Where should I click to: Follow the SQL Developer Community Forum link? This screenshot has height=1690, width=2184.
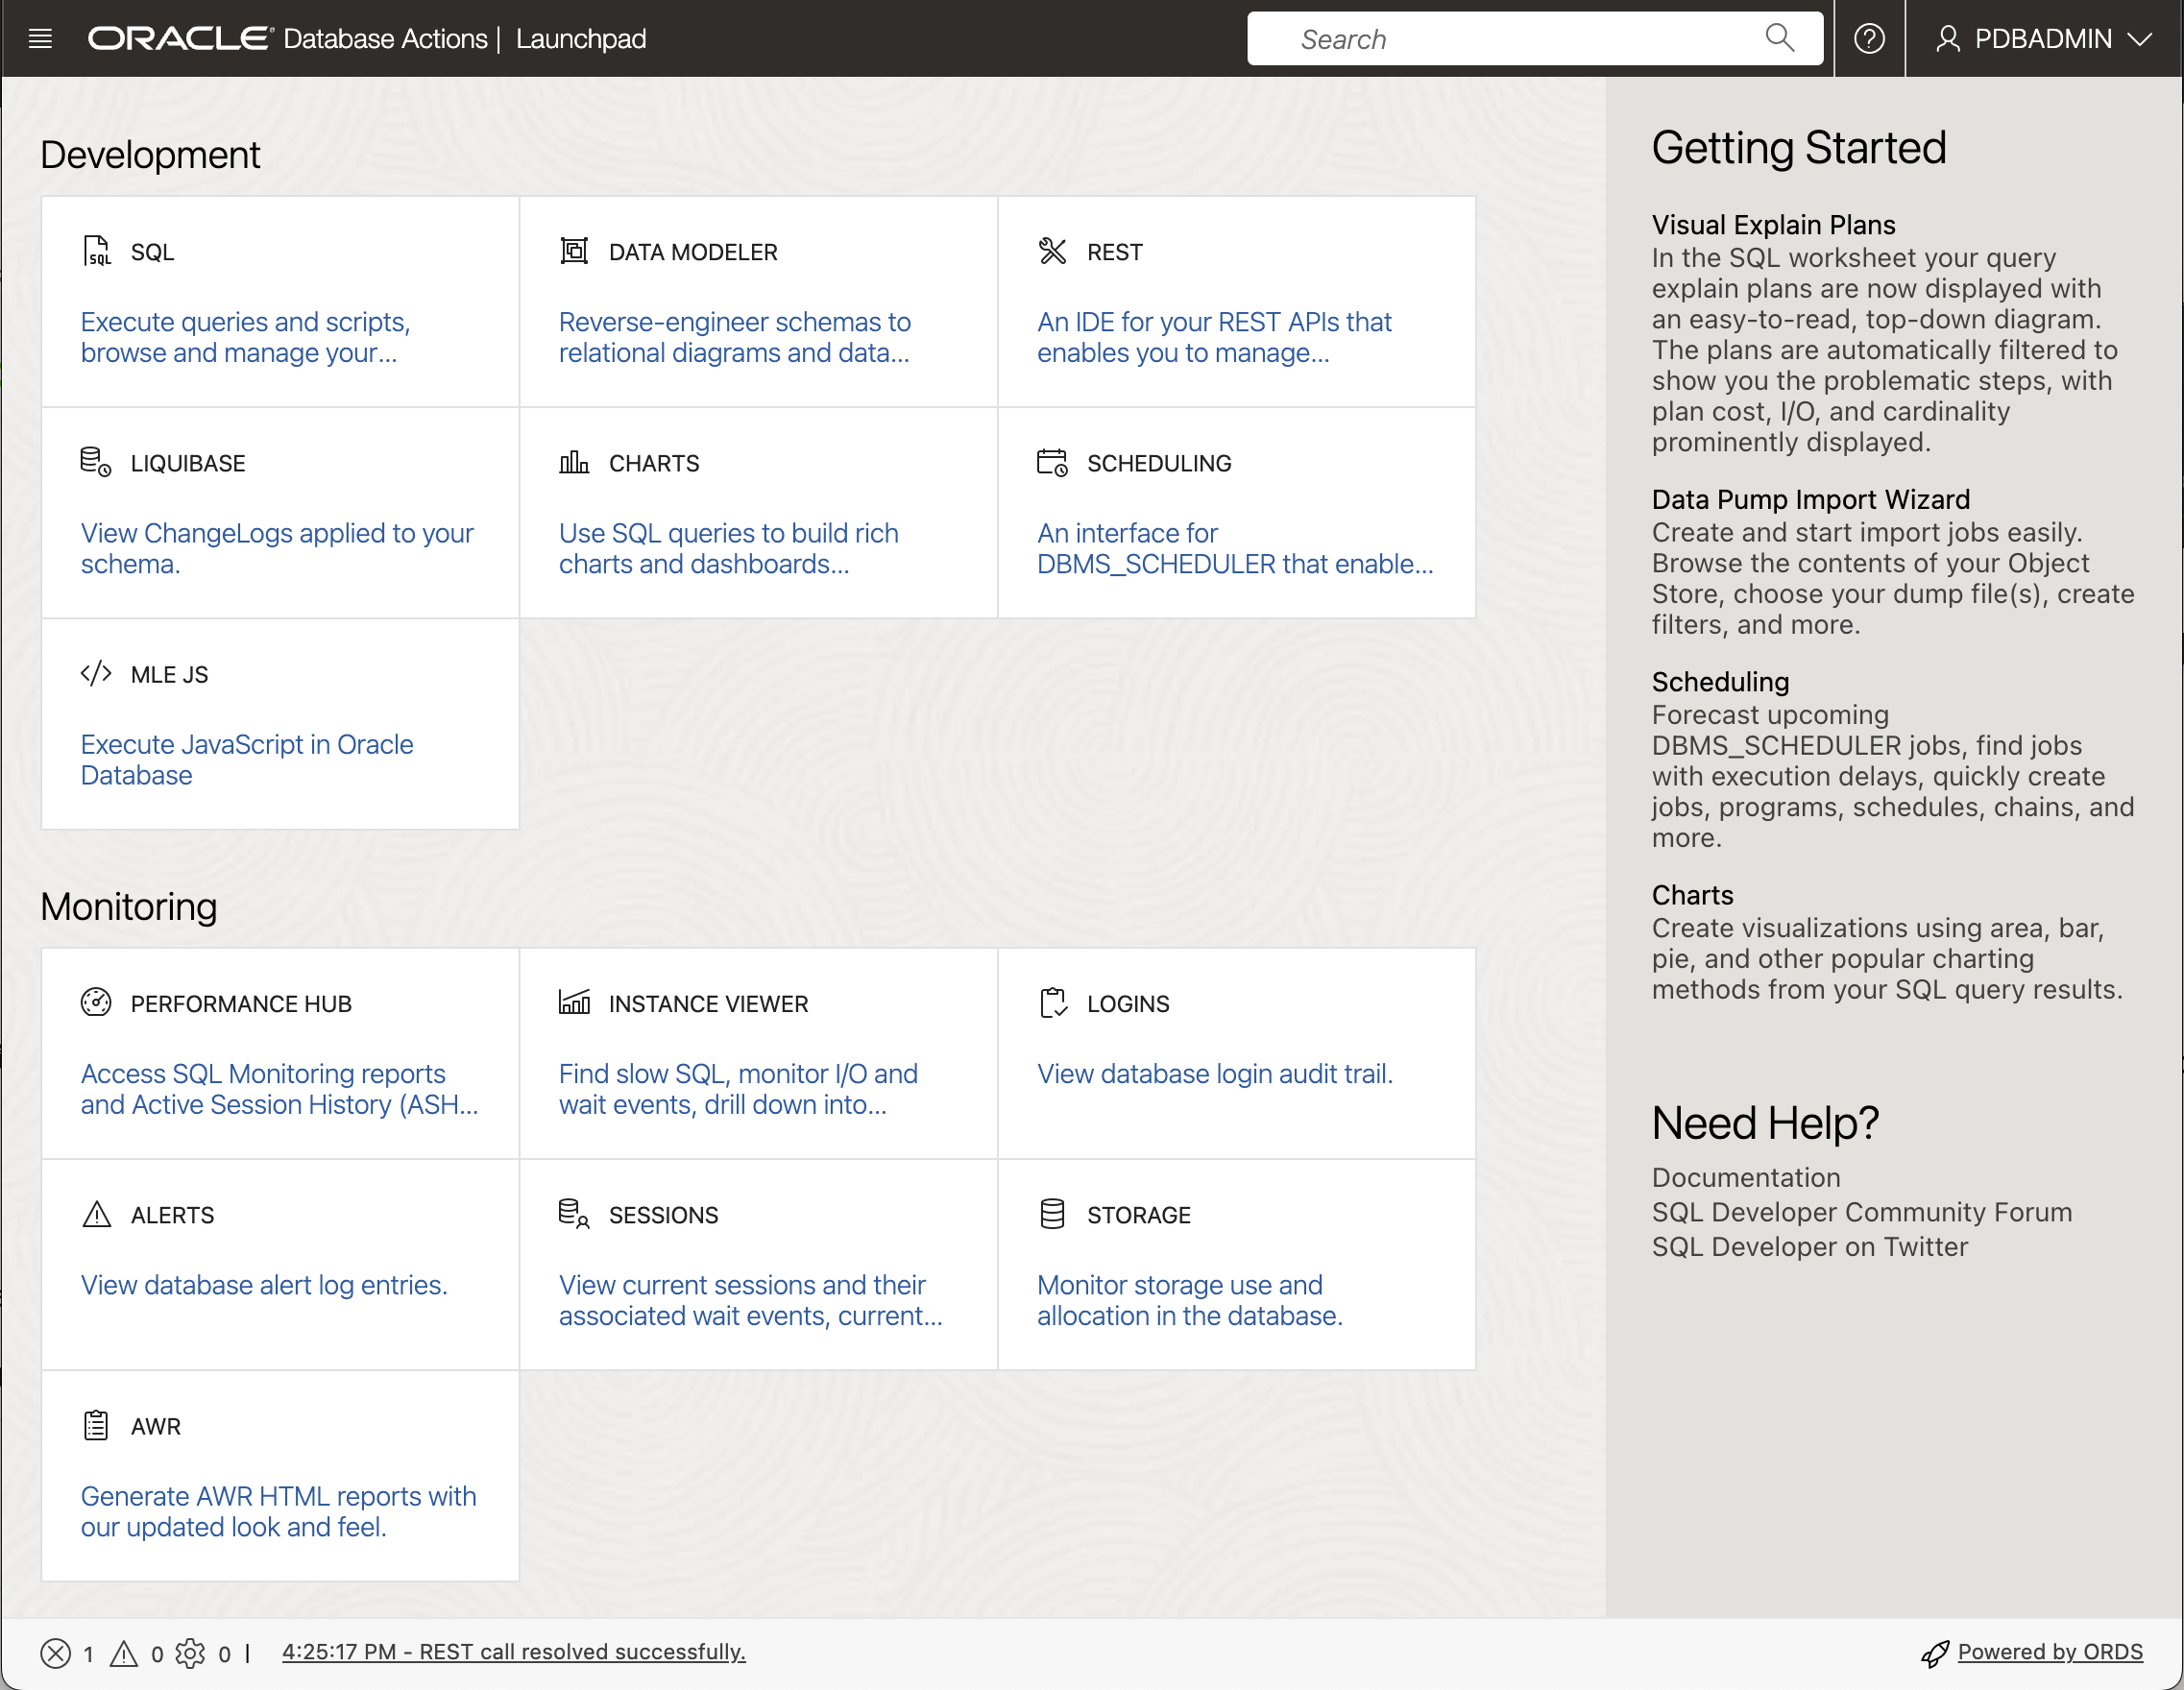1861,1212
